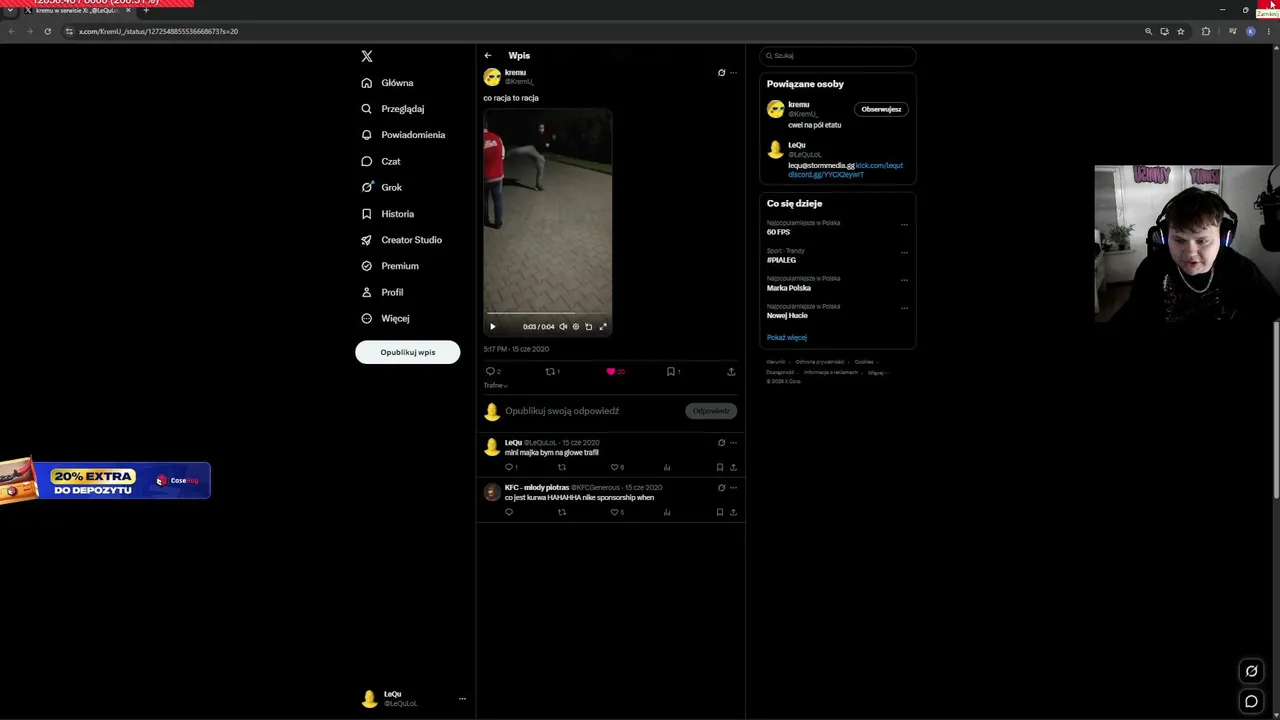The width and height of the screenshot is (1280, 720).
Task: Click the Opublikuj wpis button
Action: (x=408, y=352)
